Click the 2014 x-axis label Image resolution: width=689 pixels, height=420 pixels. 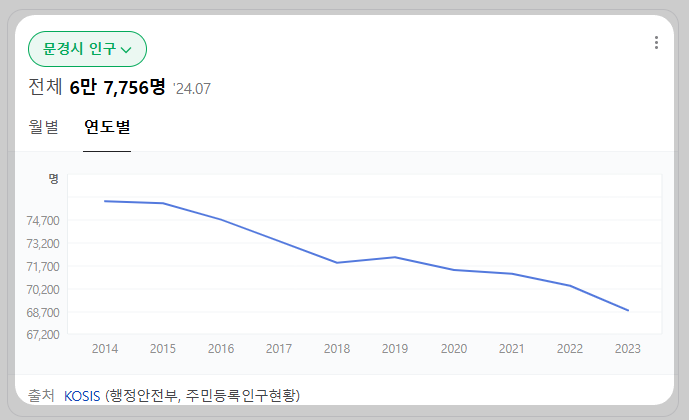coord(105,349)
